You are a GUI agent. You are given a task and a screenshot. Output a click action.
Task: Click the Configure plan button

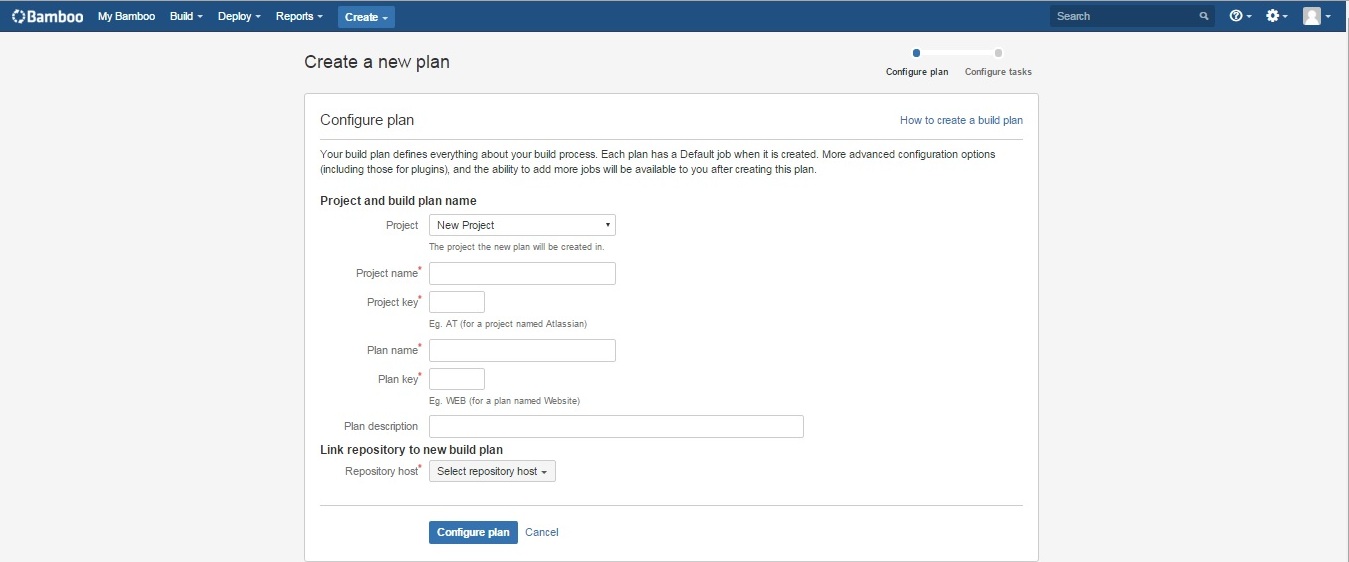click(x=473, y=532)
